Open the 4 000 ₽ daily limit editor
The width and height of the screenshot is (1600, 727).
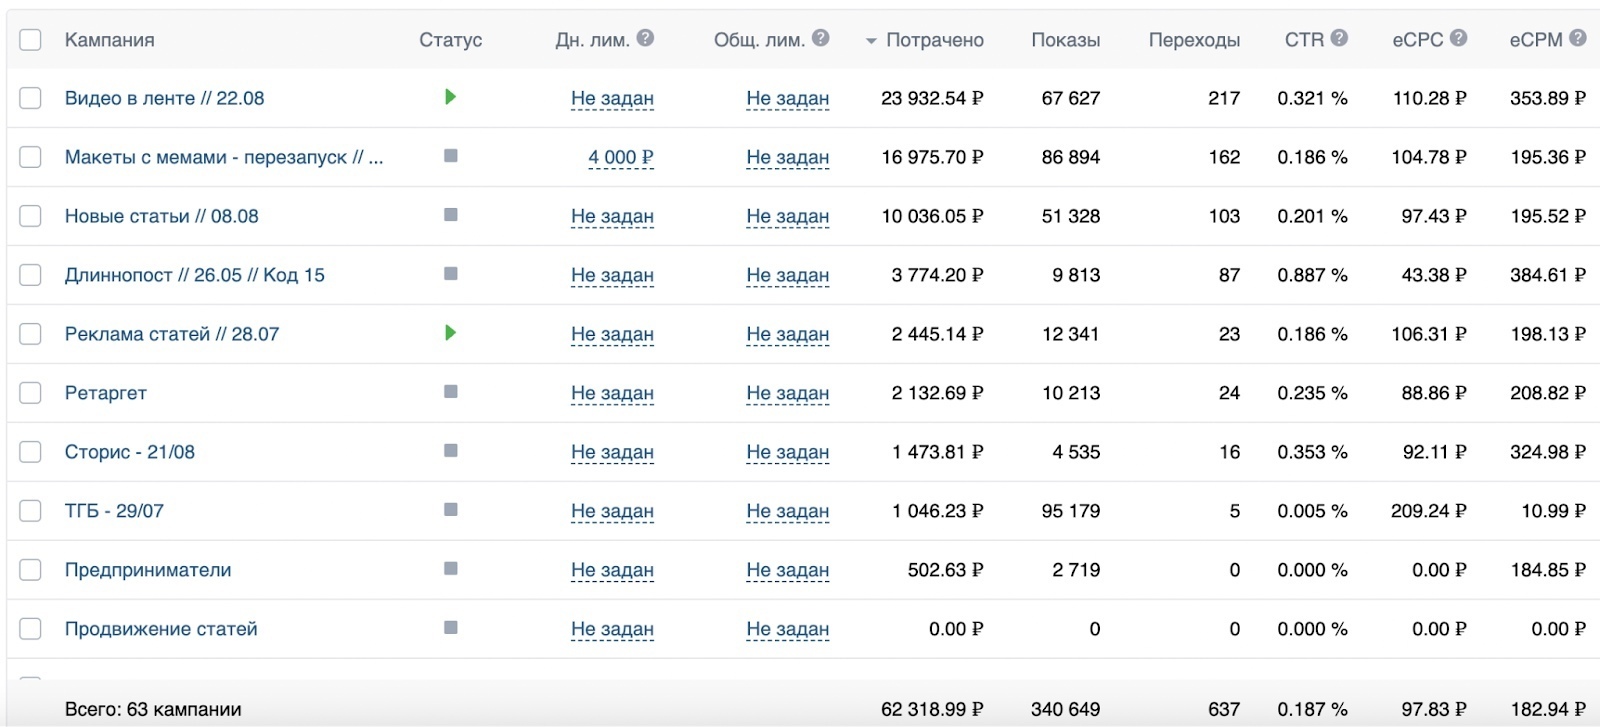620,157
